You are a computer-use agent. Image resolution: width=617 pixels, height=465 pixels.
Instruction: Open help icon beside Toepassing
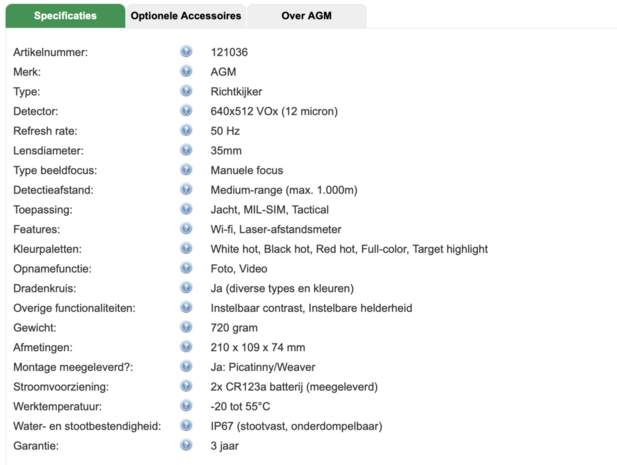[x=186, y=209]
